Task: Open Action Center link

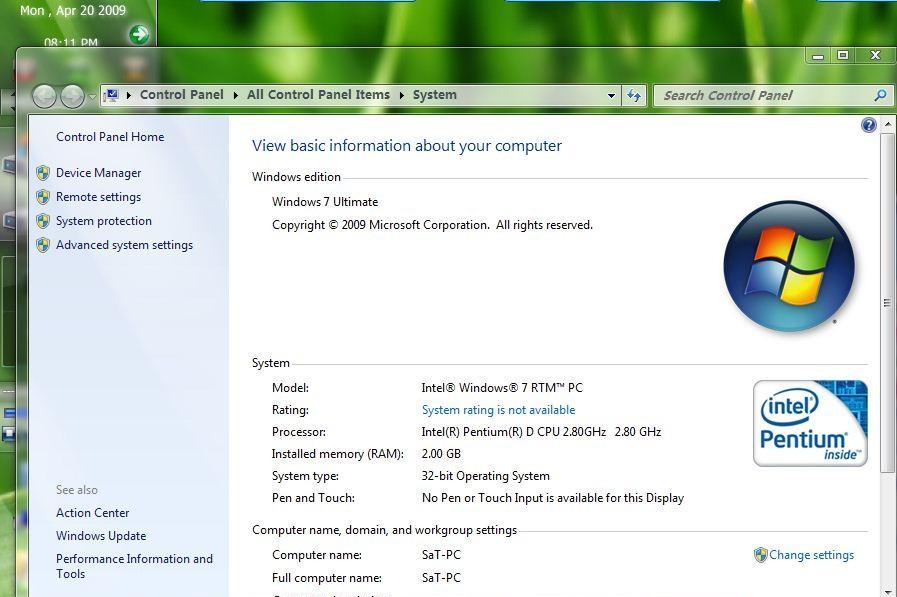Action: click(x=92, y=513)
